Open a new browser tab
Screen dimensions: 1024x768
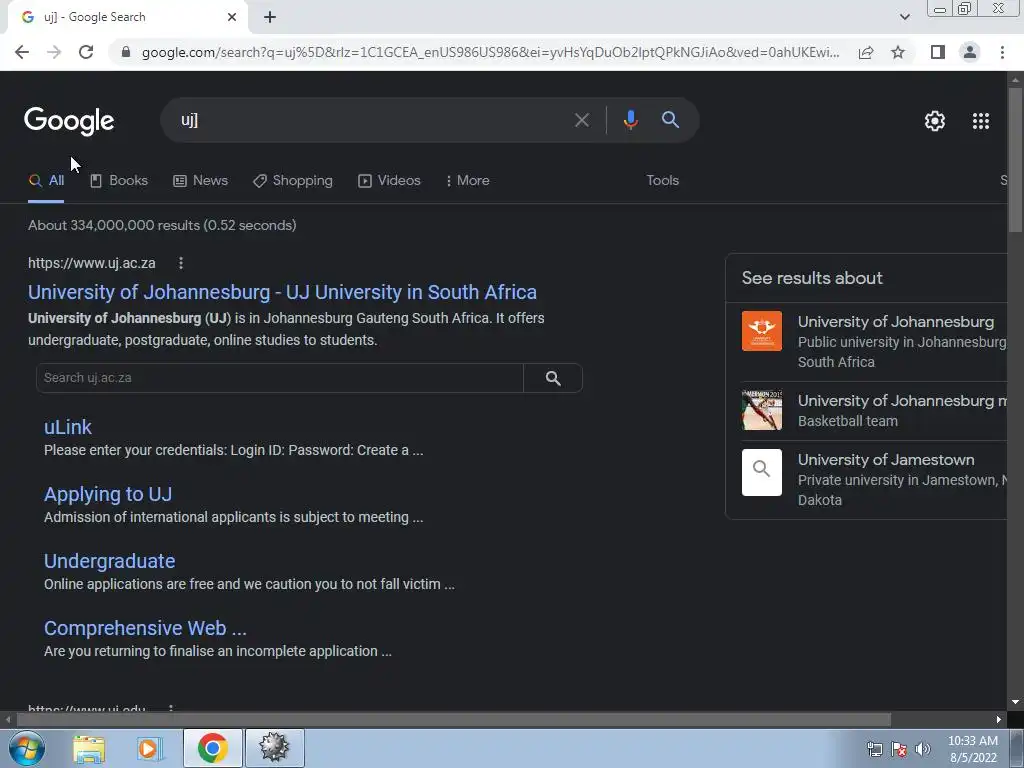[270, 18]
